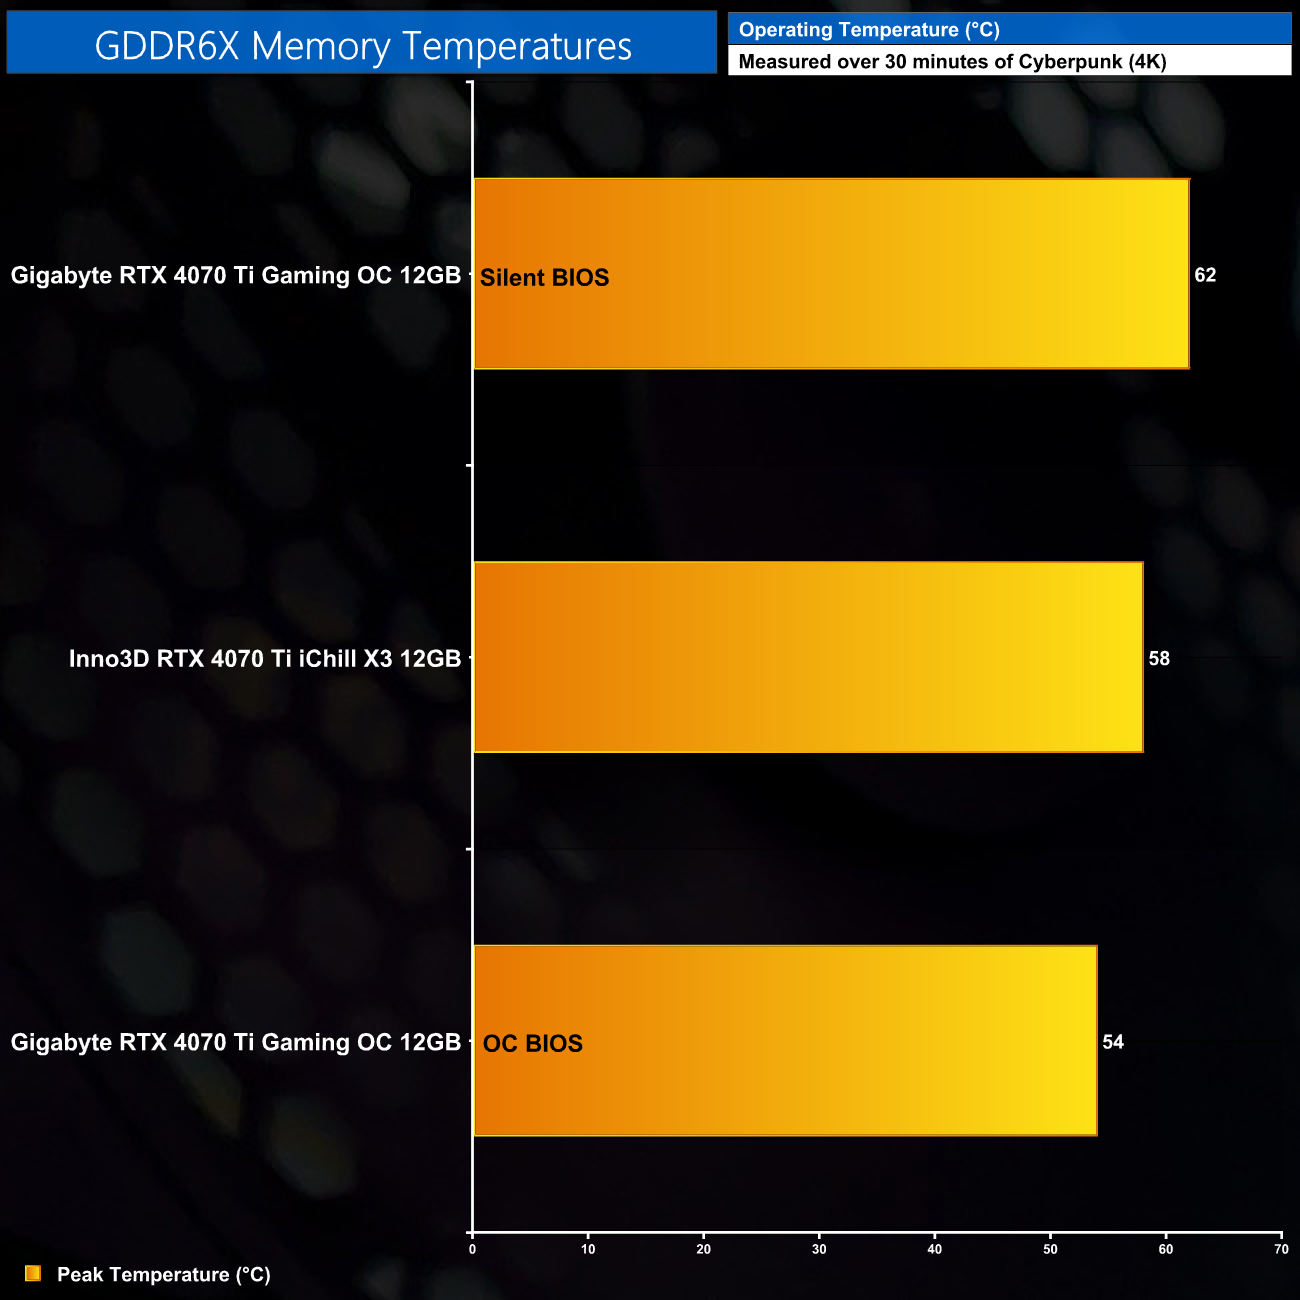Select the value "54" at the bar end
This screenshot has height=1300, width=1300.
tap(1113, 1042)
